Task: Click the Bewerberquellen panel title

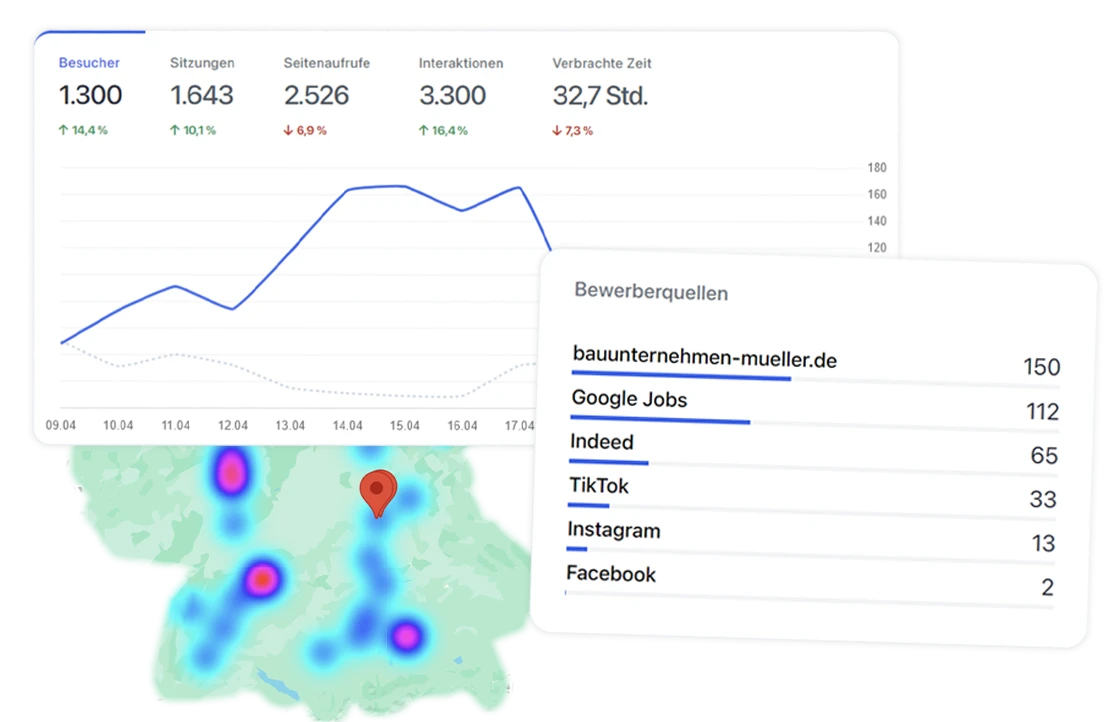Action: point(651,293)
